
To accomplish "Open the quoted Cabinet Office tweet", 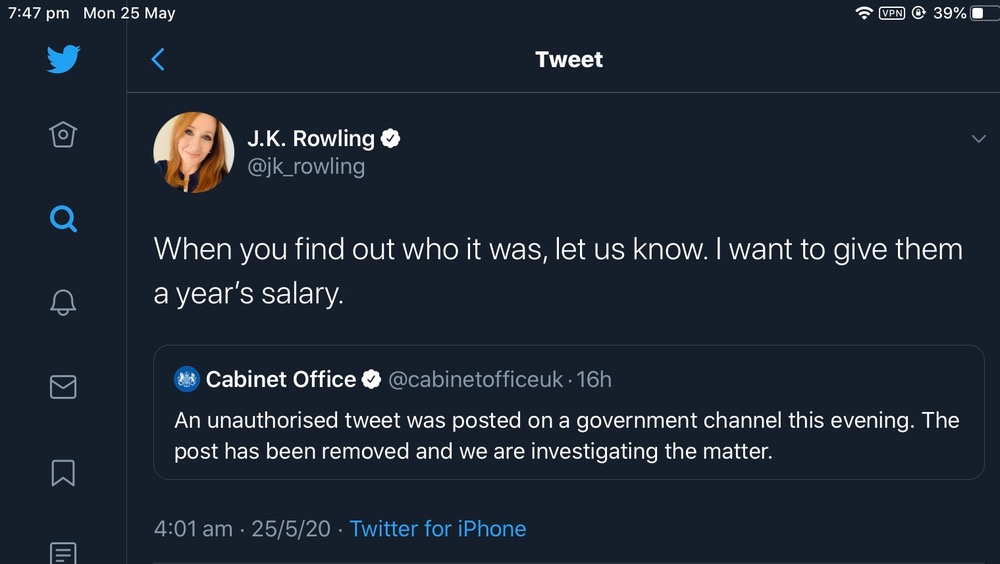I will 568,435.
